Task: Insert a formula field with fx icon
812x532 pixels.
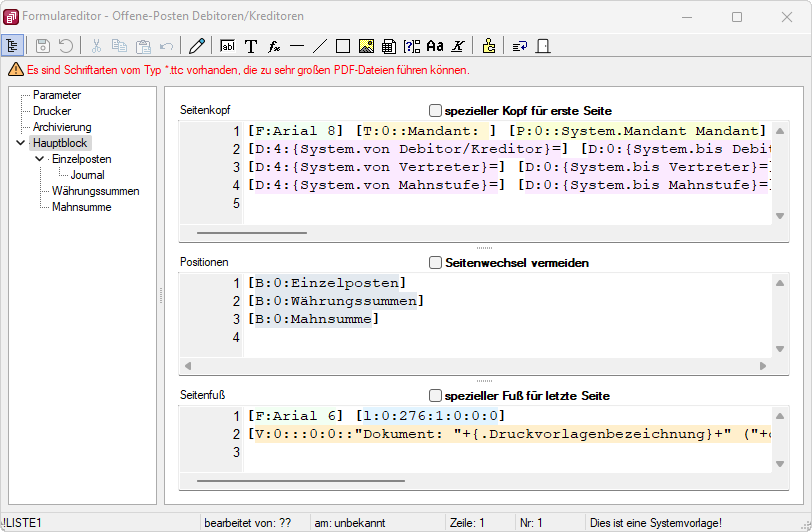Action: [274, 46]
